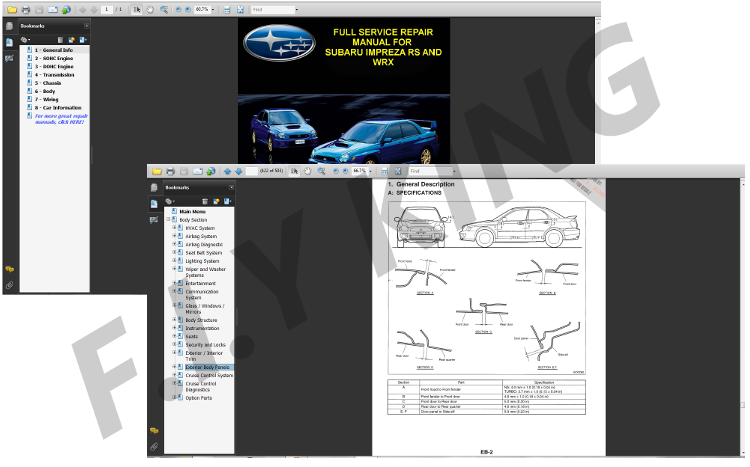Screen dimensions: 750x467
Task: Select 'Wiper and Washer Systems' bookmark
Action: (205, 272)
